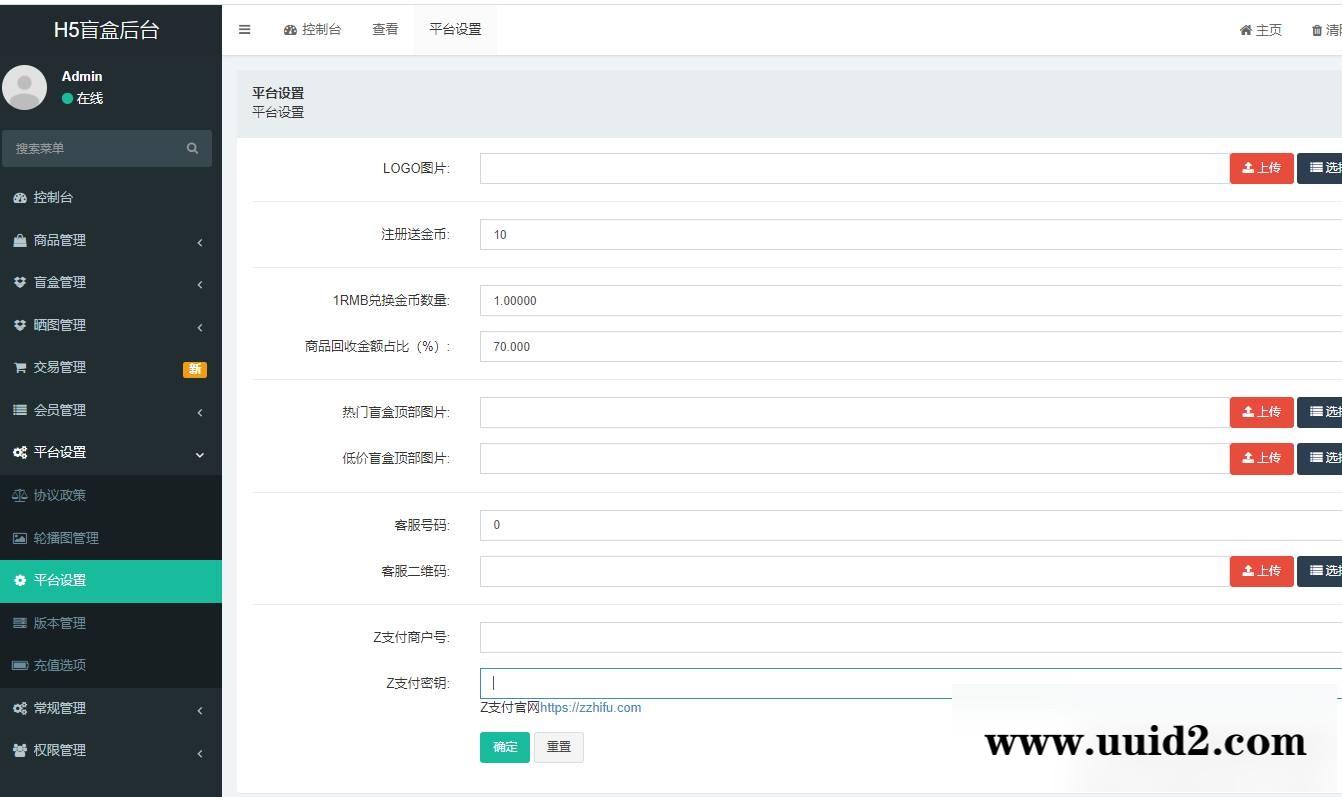Open 协议政策 with the scale icon
The width and height of the screenshot is (1342, 797).
click(x=59, y=495)
